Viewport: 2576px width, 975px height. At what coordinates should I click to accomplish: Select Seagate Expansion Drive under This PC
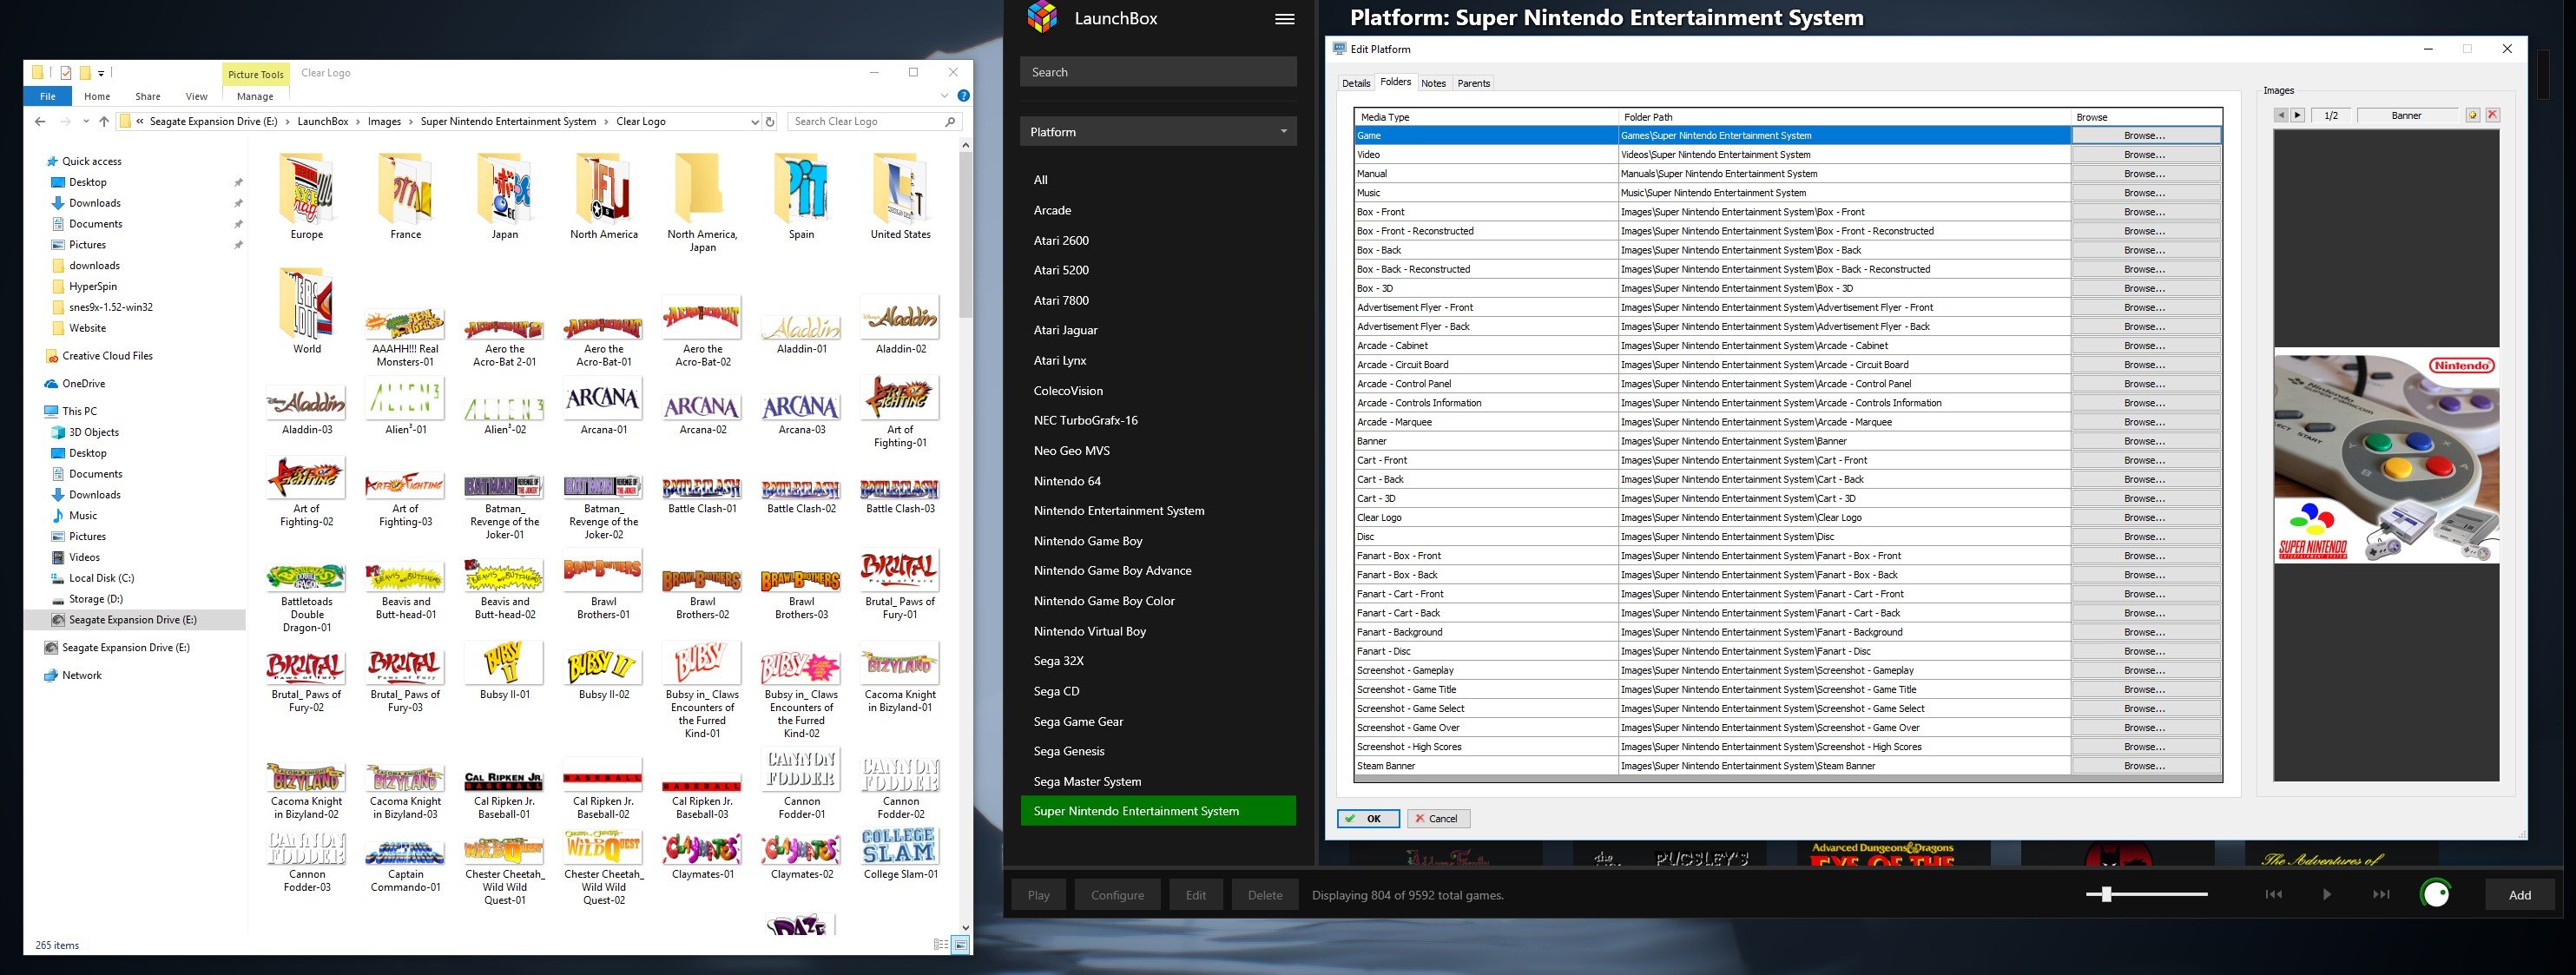(x=134, y=619)
